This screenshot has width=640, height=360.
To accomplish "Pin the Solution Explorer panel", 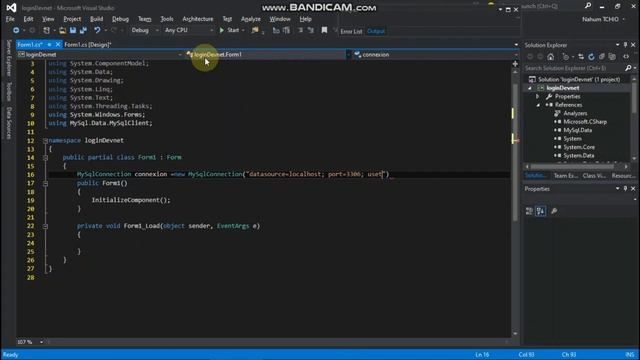I will click(x=625, y=45).
